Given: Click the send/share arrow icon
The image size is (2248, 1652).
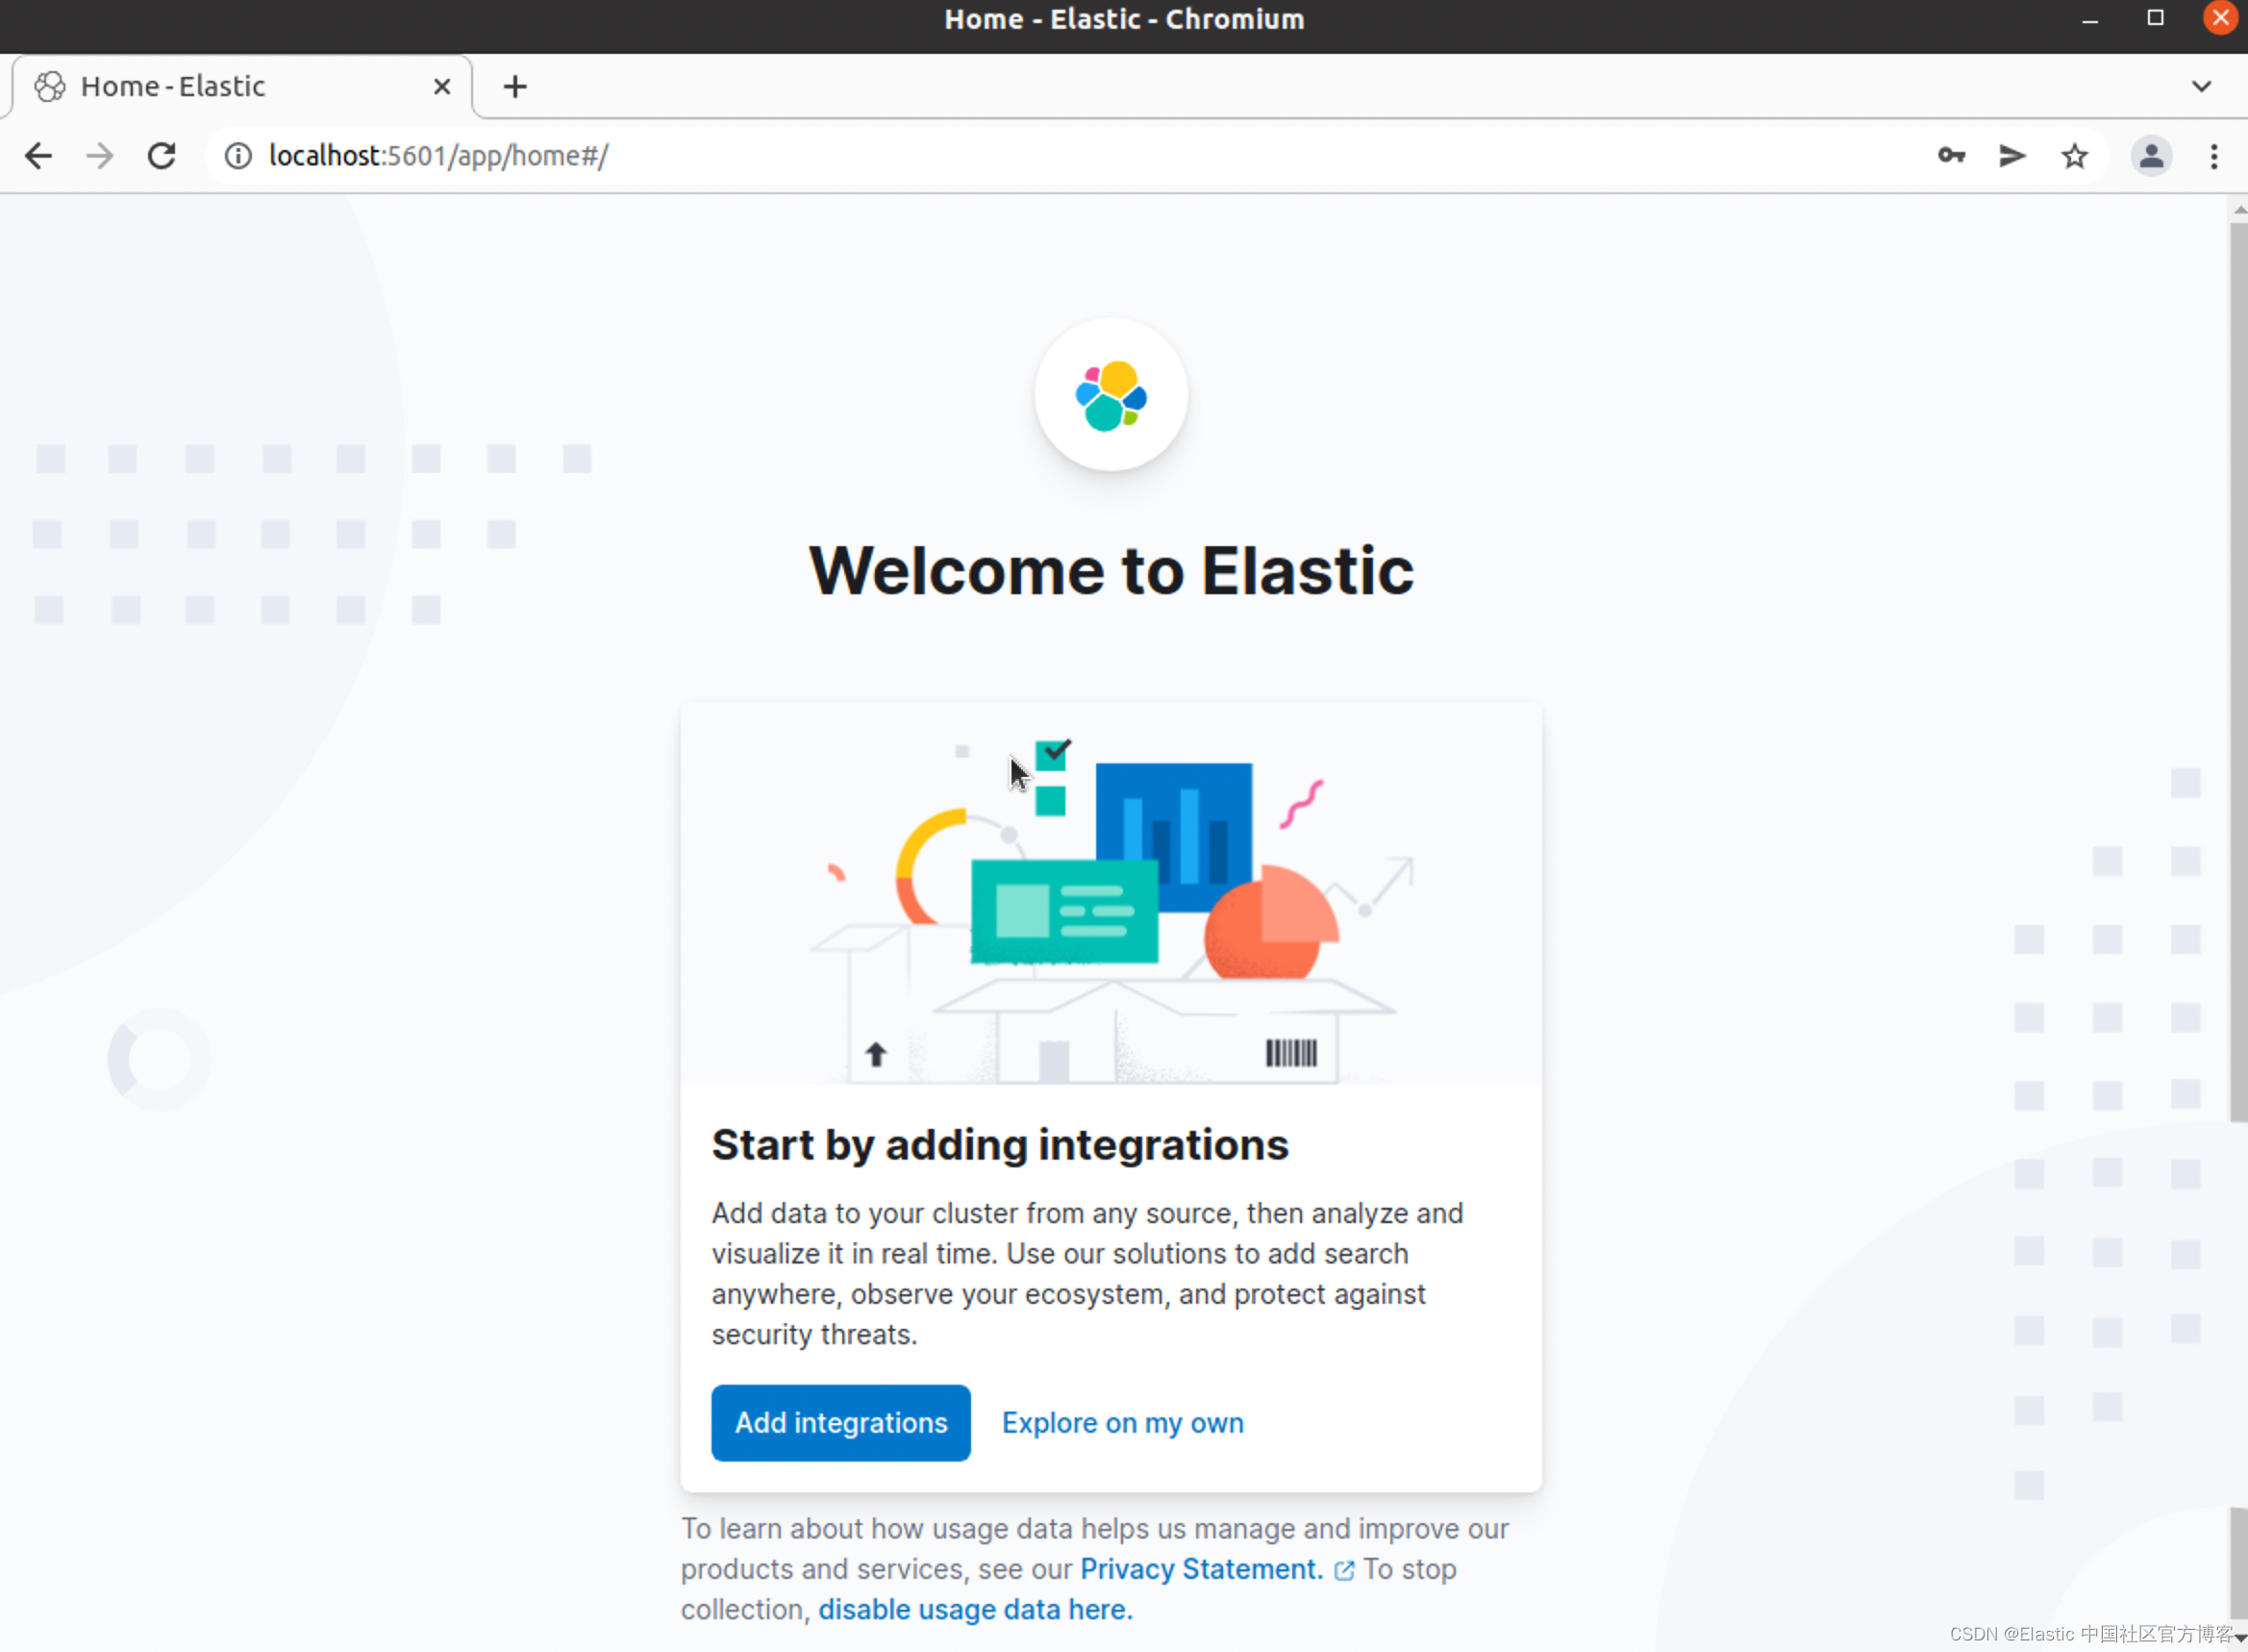Looking at the screenshot, I should 2012,156.
